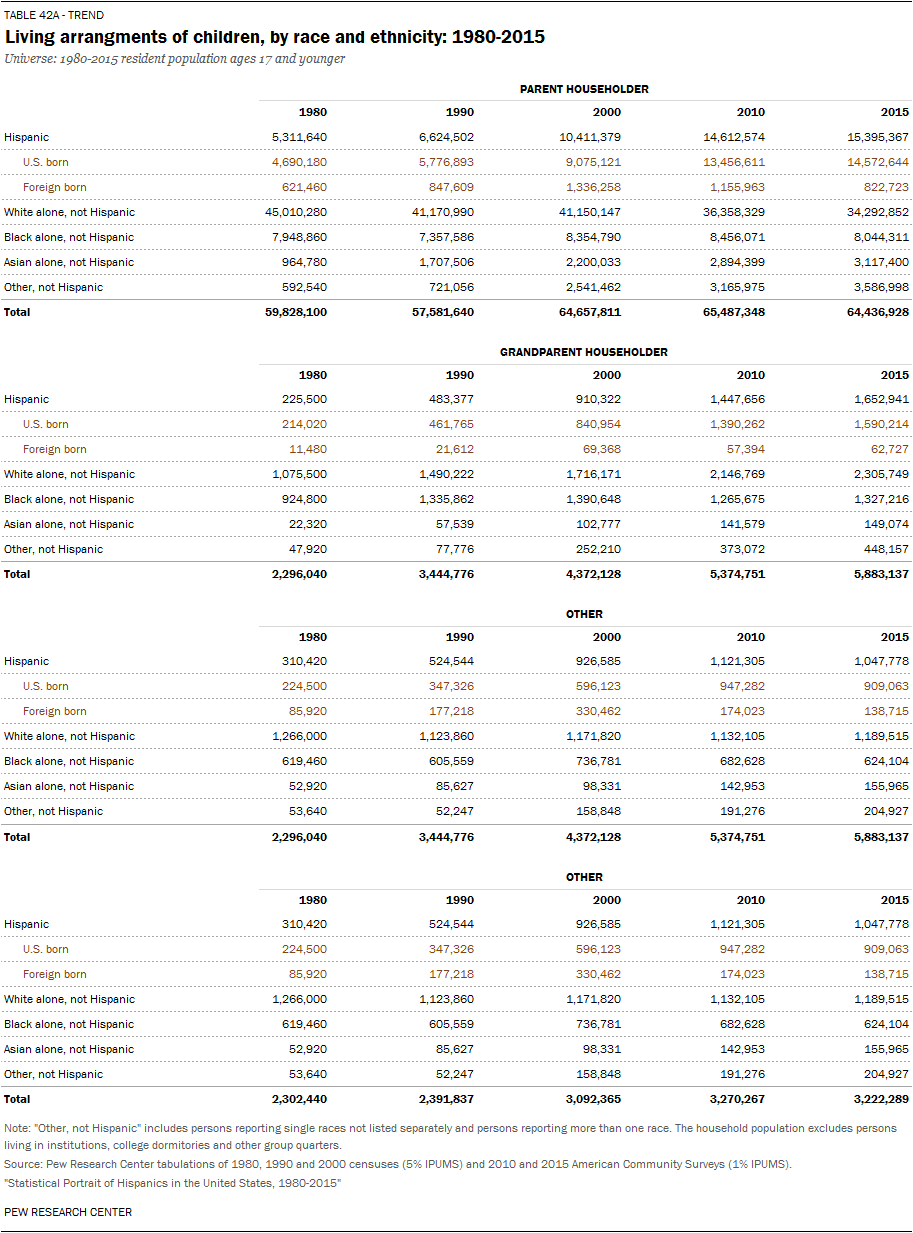This screenshot has height=1233, width=913.
Task: Click the Universe subtitle line
Action: coord(175,59)
